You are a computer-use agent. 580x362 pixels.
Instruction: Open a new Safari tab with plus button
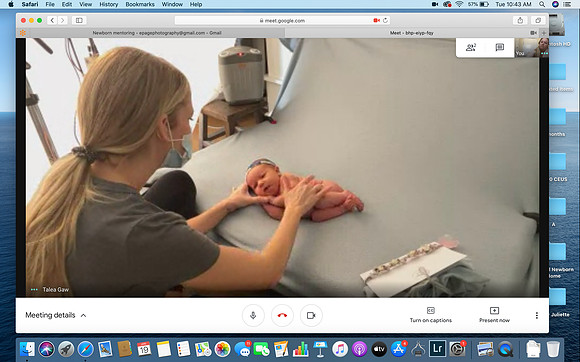(544, 33)
